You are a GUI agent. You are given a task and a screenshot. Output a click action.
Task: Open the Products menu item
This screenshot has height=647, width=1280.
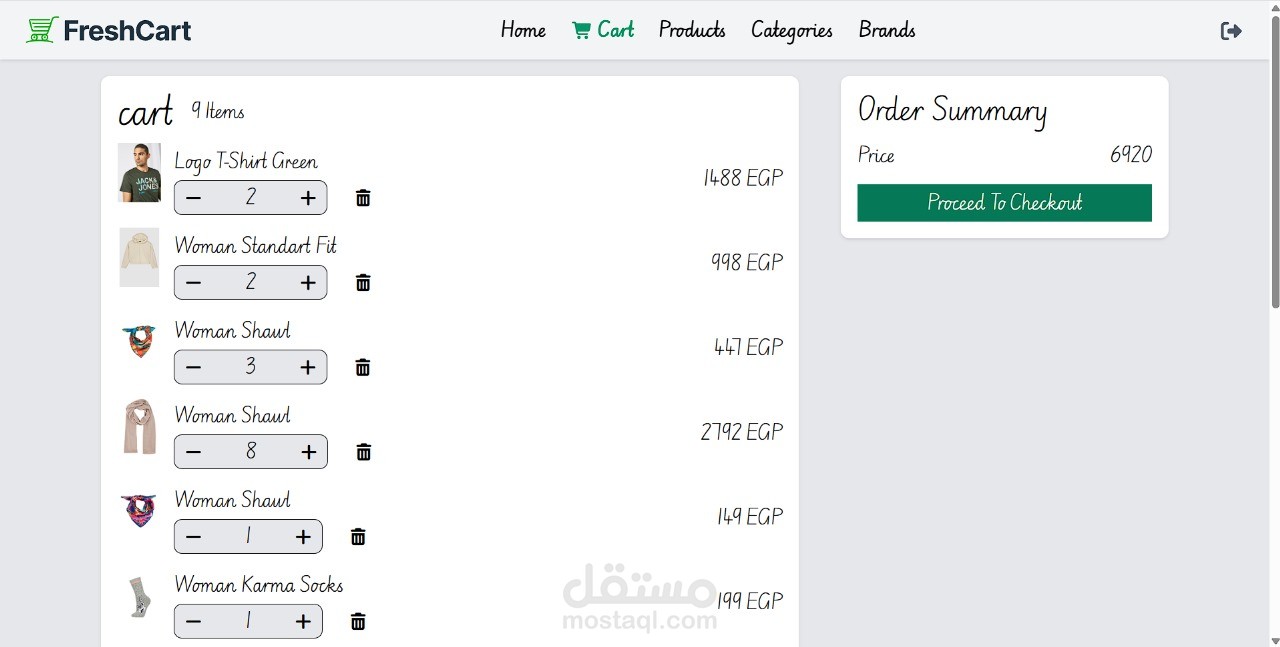tap(692, 30)
